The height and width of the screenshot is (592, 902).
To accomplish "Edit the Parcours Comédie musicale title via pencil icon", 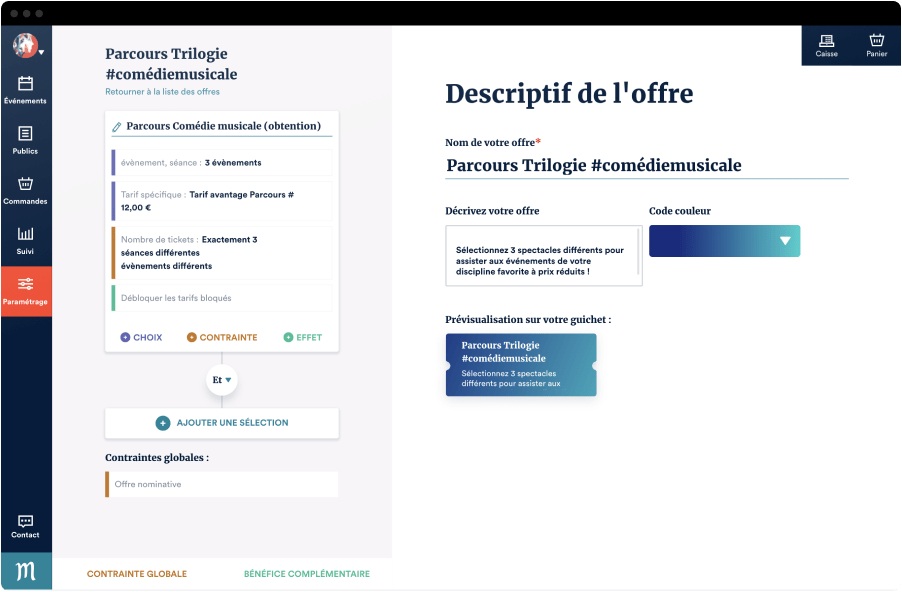I will [x=118, y=126].
